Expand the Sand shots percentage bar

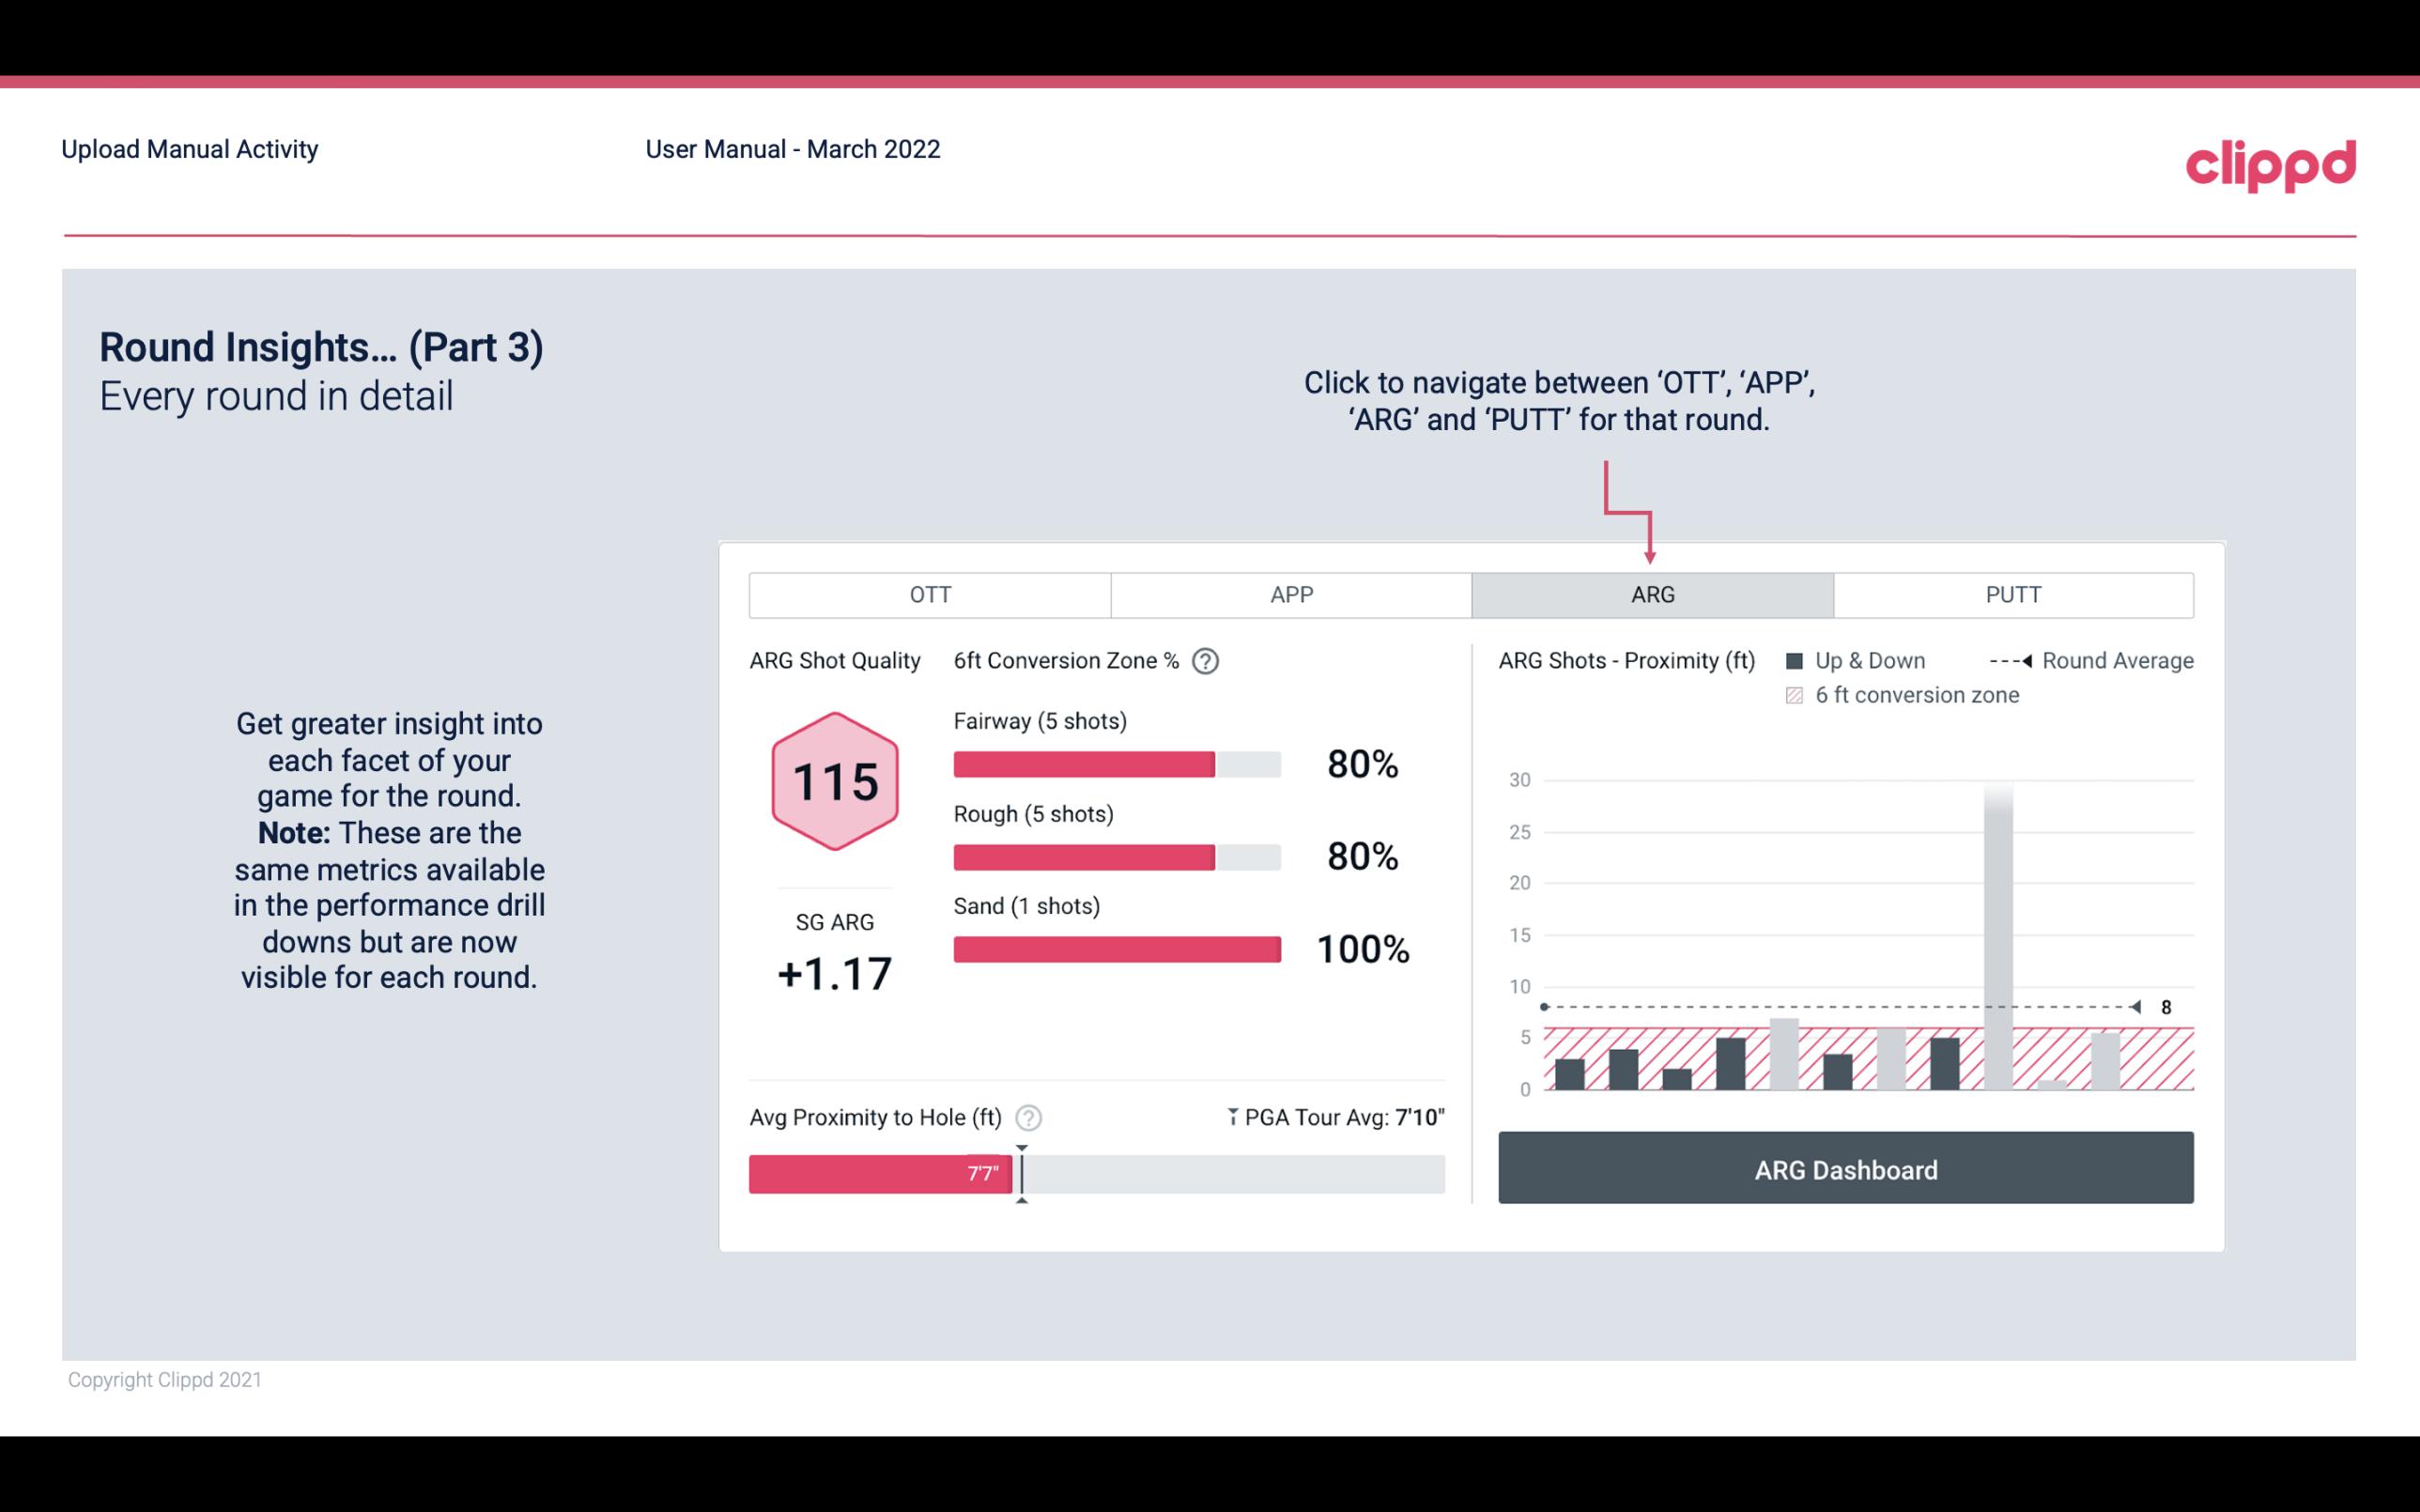[x=1118, y=948]
